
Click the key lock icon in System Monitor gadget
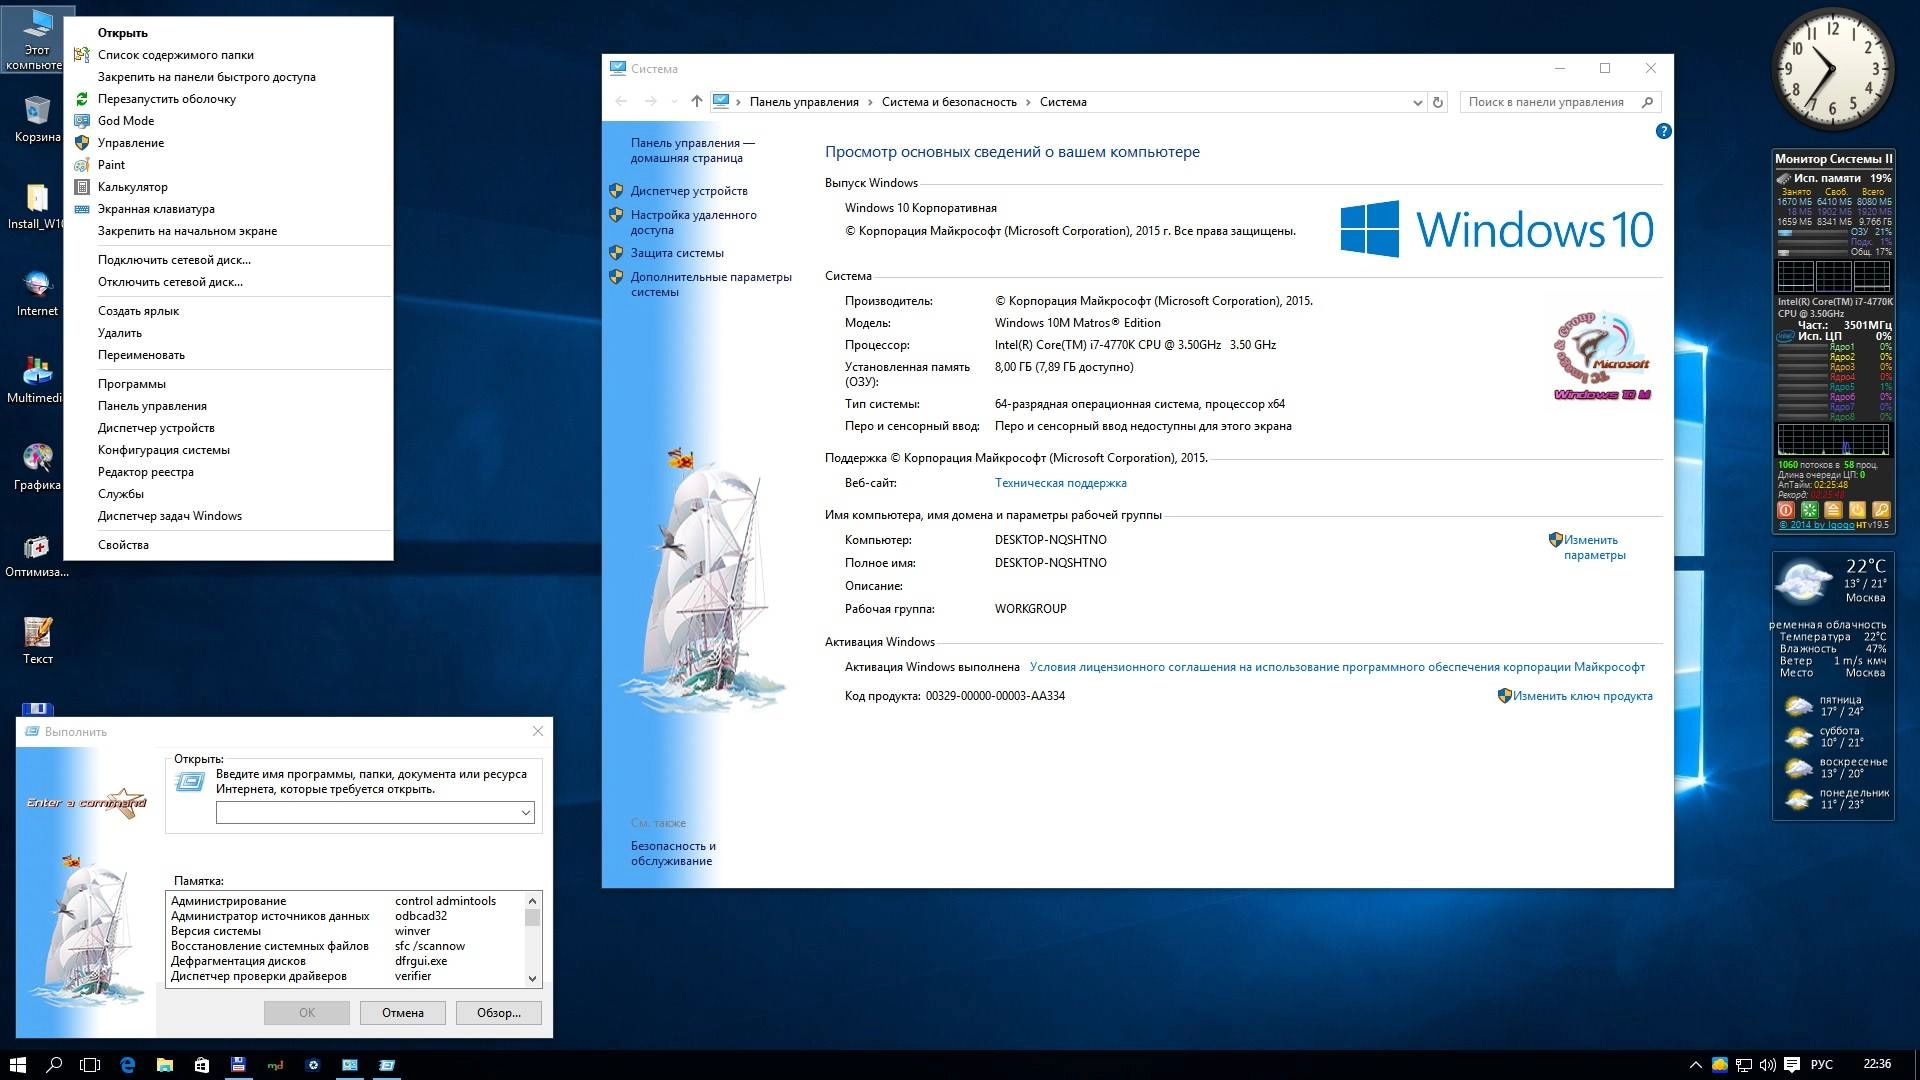click(x=1881, y=510)
